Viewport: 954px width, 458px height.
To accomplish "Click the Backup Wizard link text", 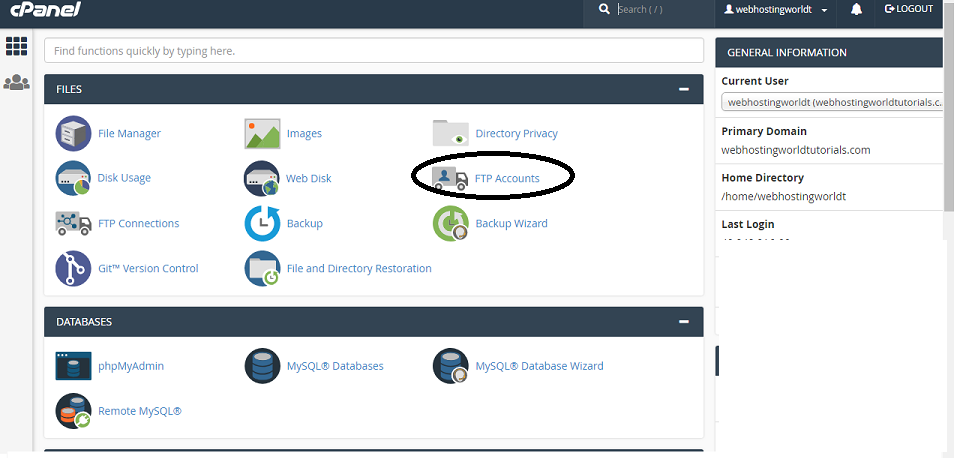I will pos(512,223).
